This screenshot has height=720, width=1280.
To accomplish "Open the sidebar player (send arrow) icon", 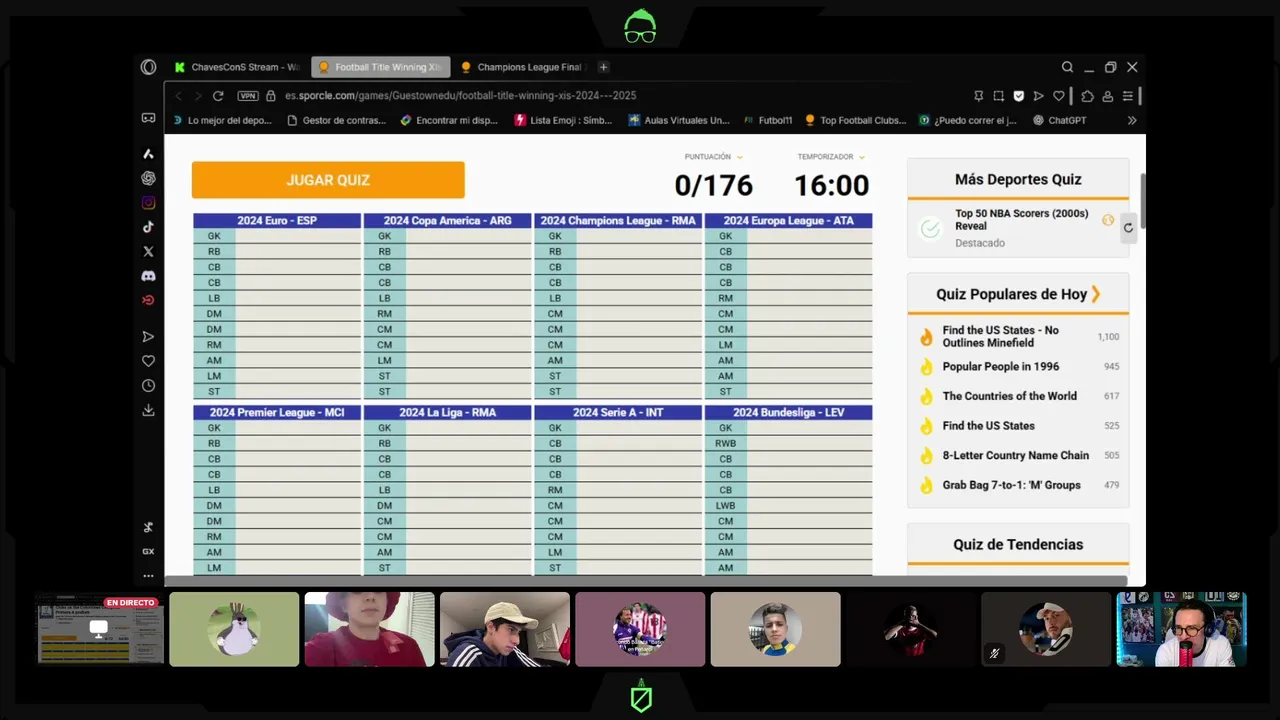I will pos(148,337).
